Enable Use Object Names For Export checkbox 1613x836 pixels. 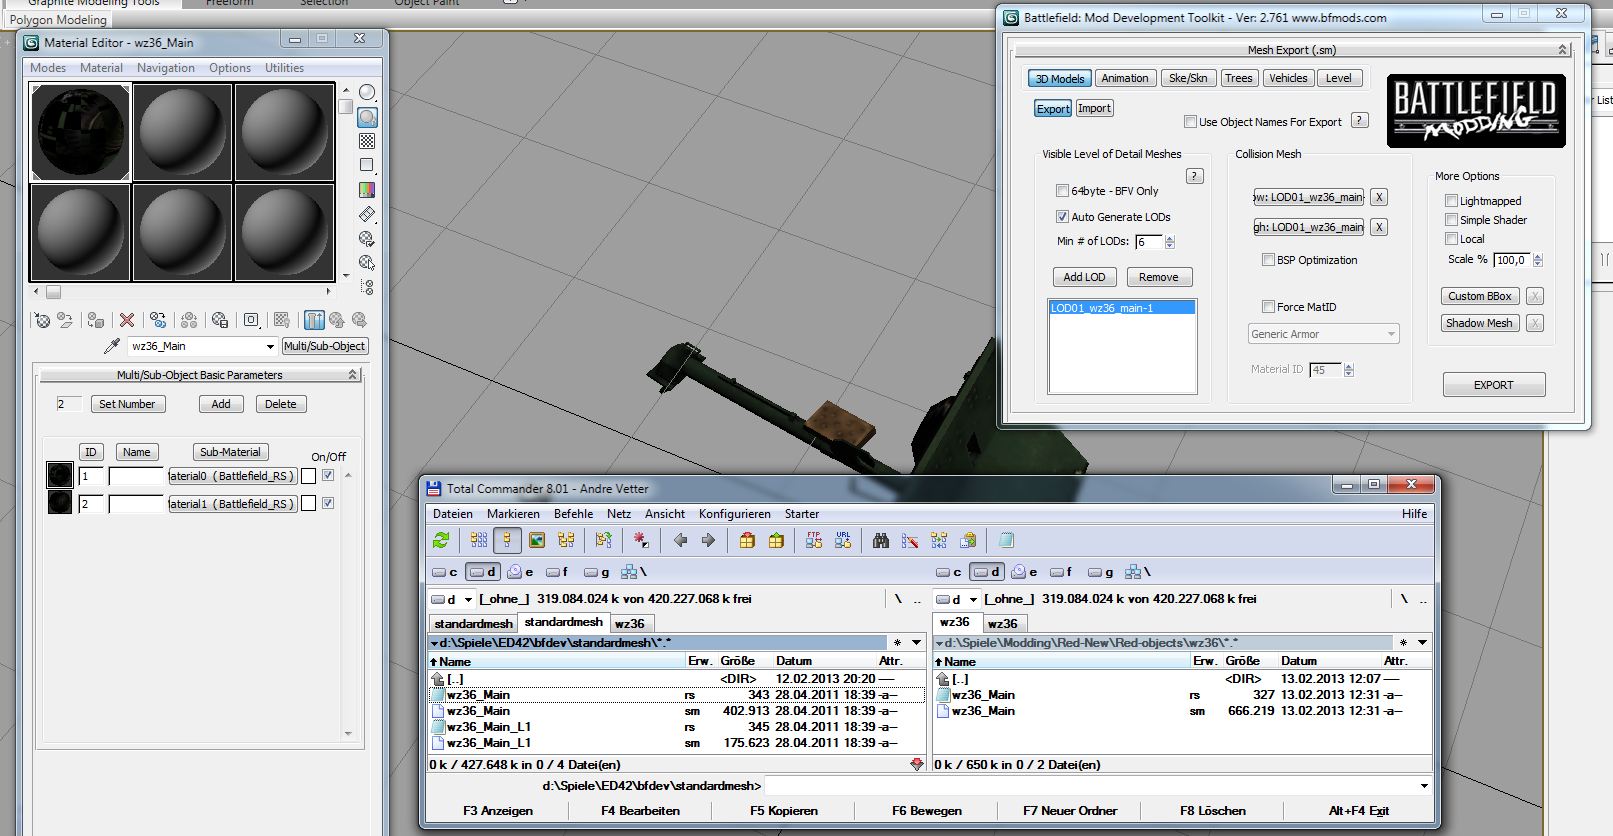click(1190, 122)
